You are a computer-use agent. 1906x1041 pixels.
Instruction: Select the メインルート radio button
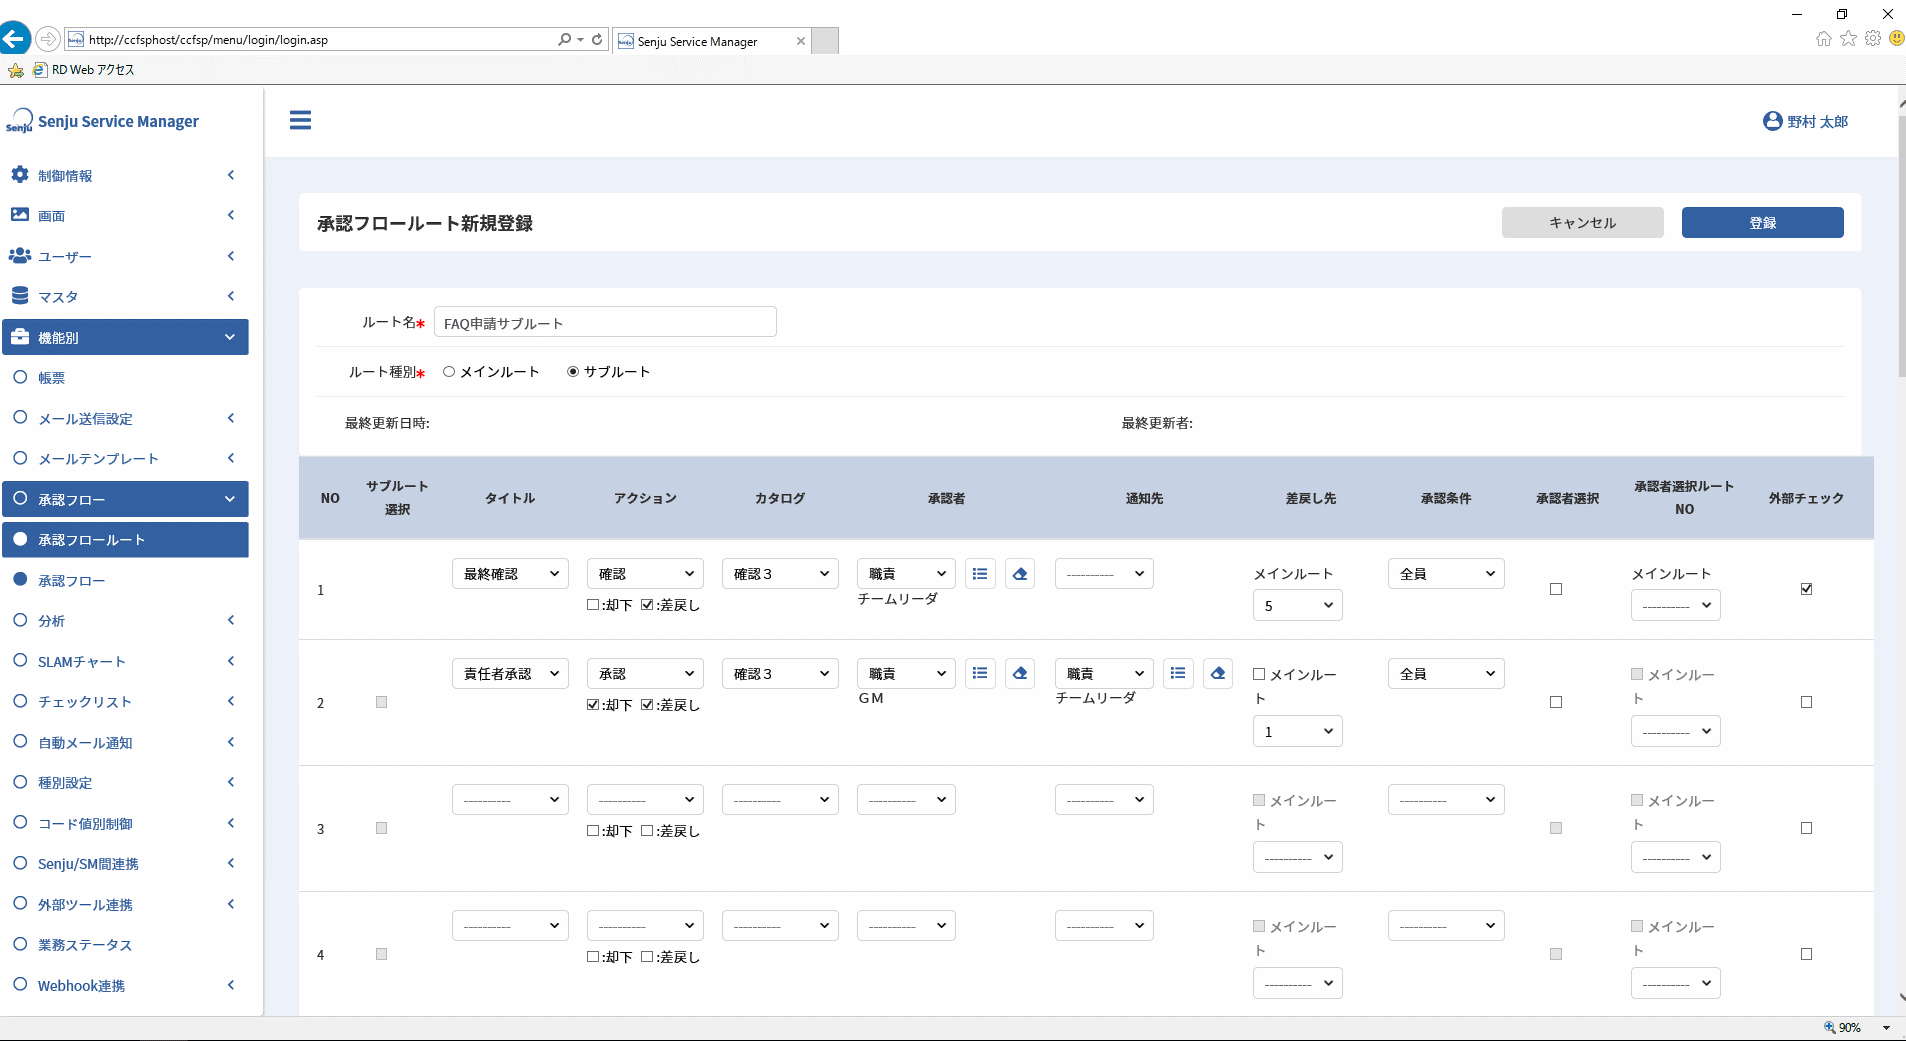[x=449, y=372]
